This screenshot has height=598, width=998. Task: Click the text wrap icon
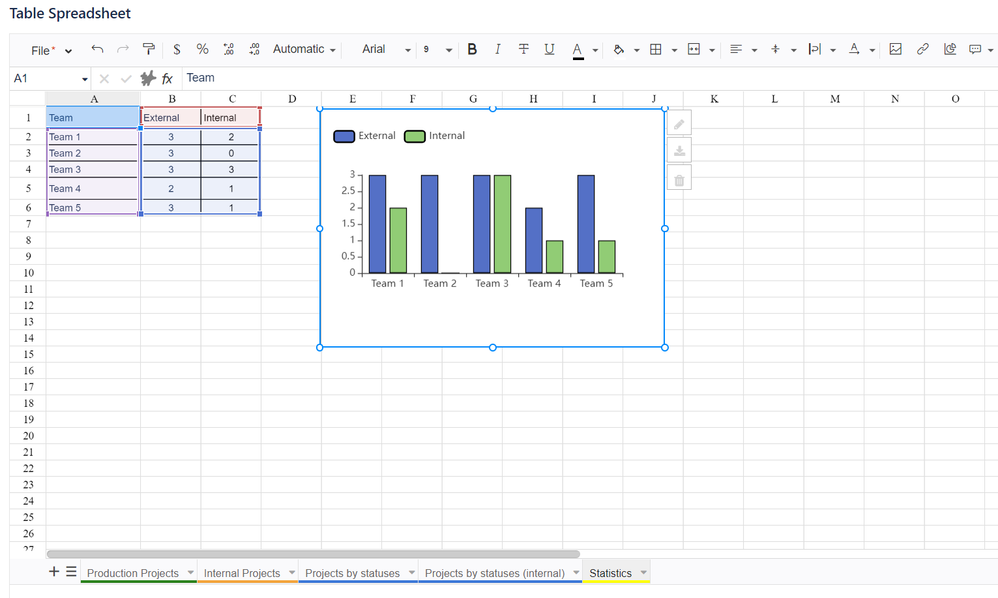(815, 49)
